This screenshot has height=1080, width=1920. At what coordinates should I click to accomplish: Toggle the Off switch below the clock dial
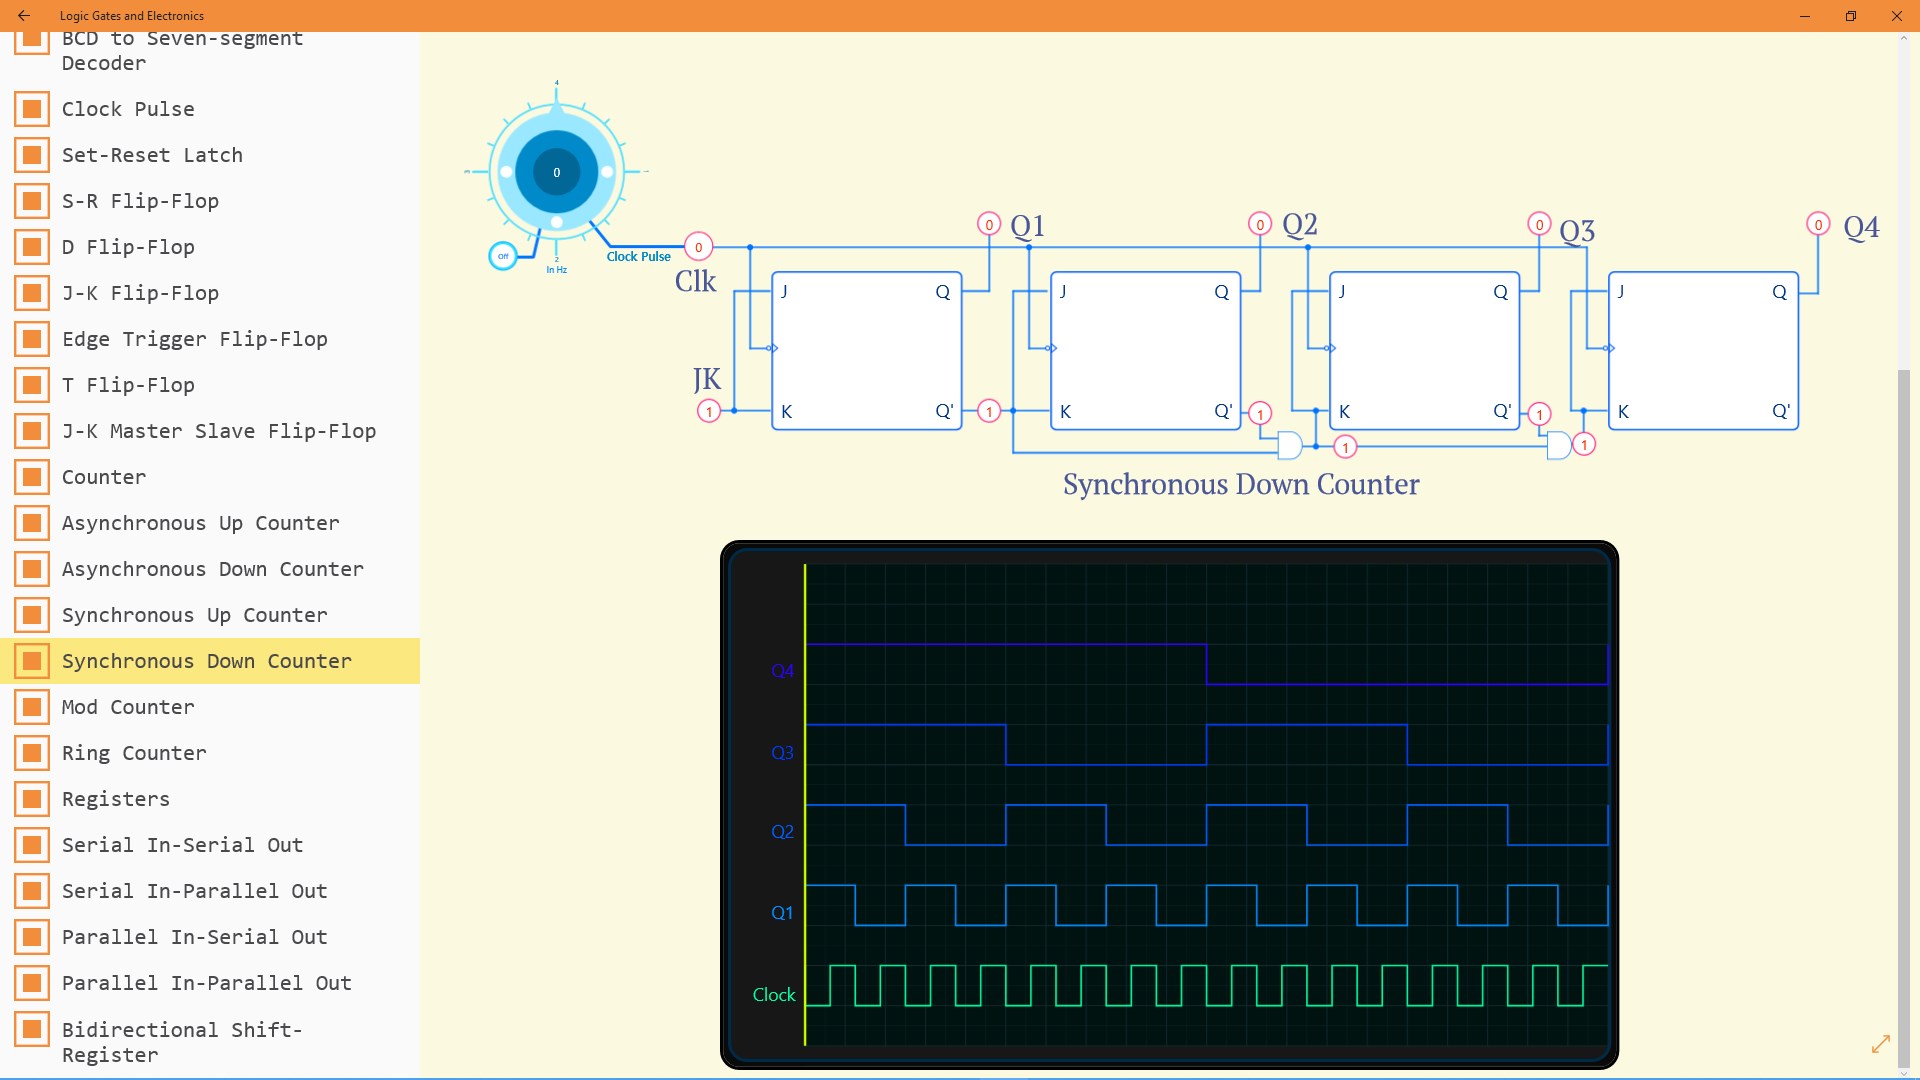click(x=503, y=255)
